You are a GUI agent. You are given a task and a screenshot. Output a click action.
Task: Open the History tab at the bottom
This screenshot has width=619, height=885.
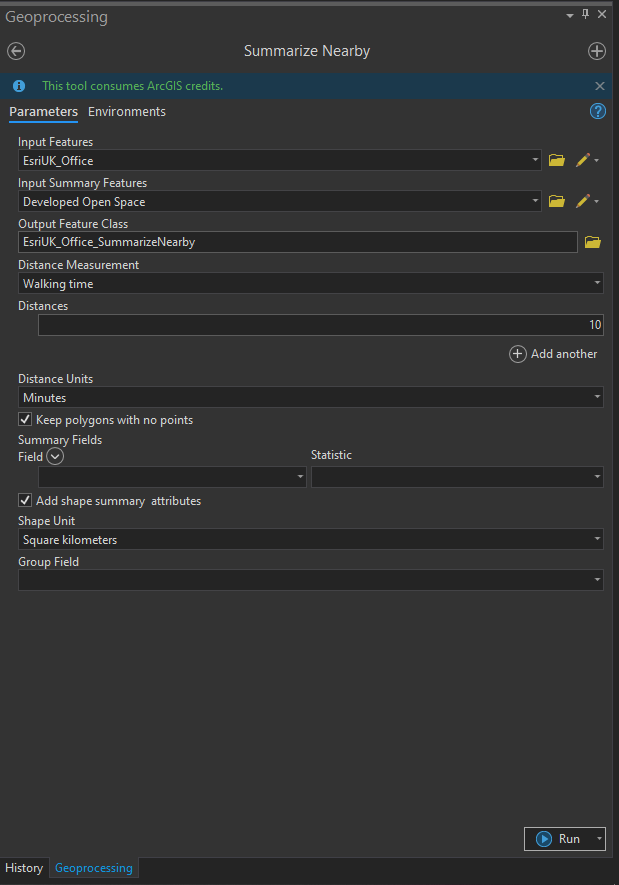pos(24,868)
